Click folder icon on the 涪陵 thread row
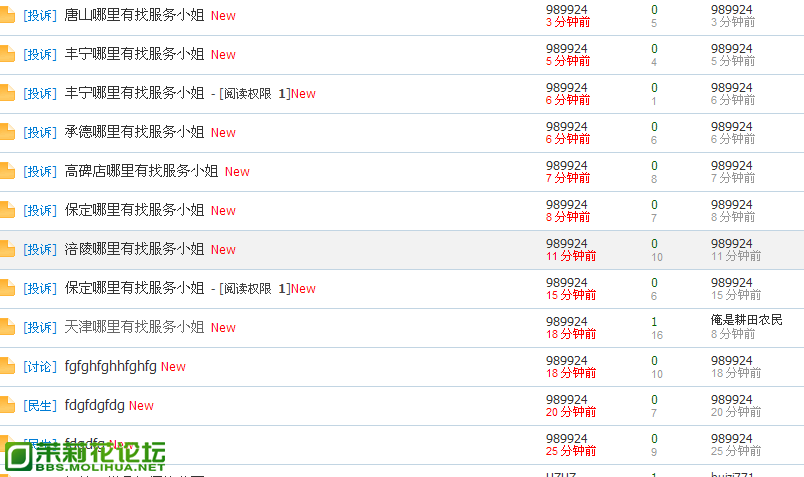Image resolution: width=804 pixels, height=477 pixels. pyautogui.click(x=7, y=249)
